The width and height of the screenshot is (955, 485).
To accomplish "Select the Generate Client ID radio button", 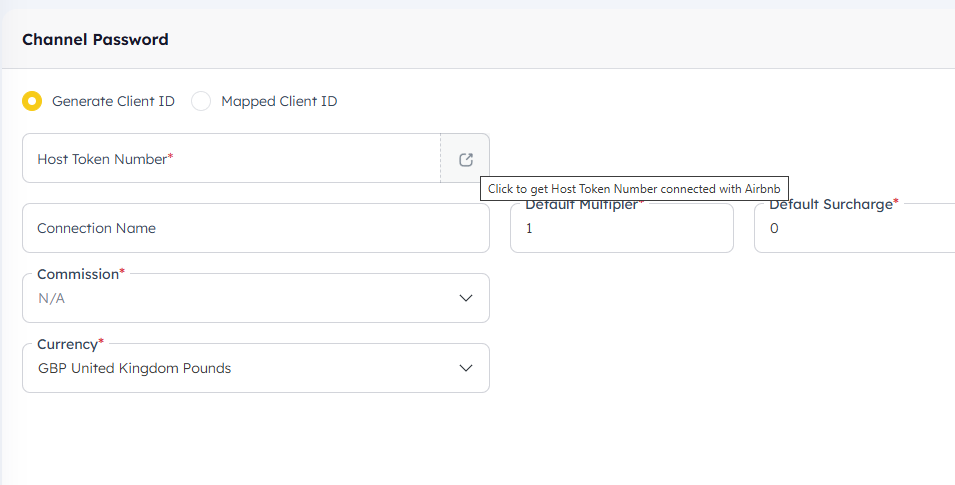I will (x=33, y=101).
